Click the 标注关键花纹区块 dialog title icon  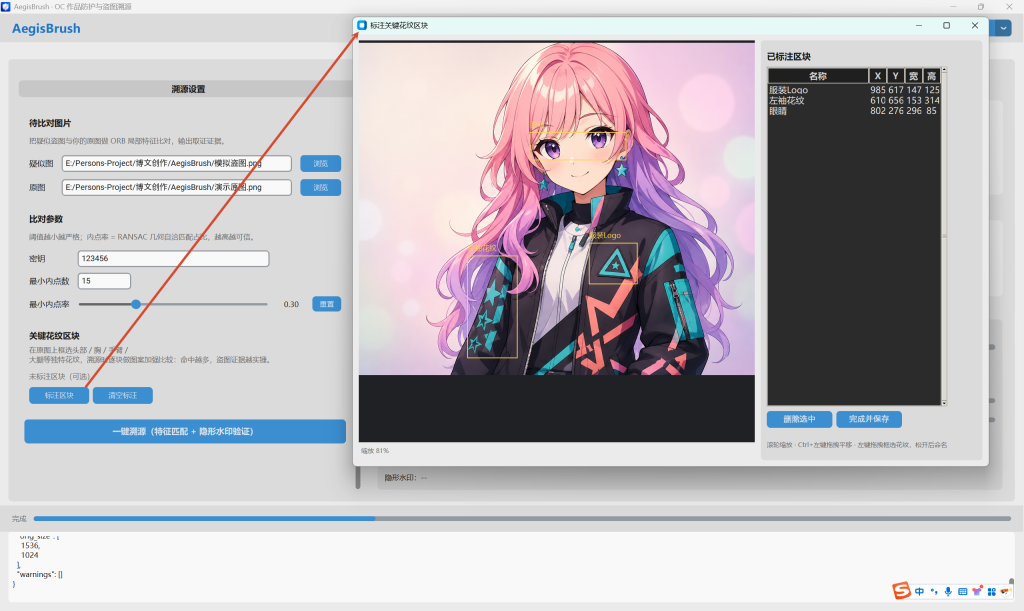(362, 25)
